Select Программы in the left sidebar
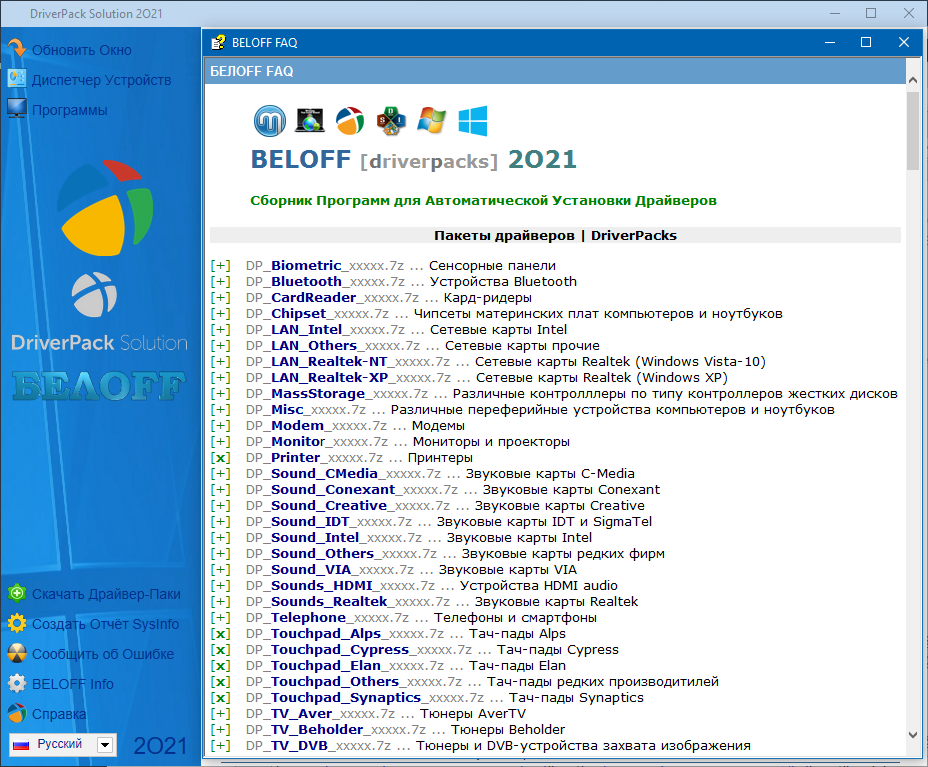The image size is (928, 767). tap(69, 110)
